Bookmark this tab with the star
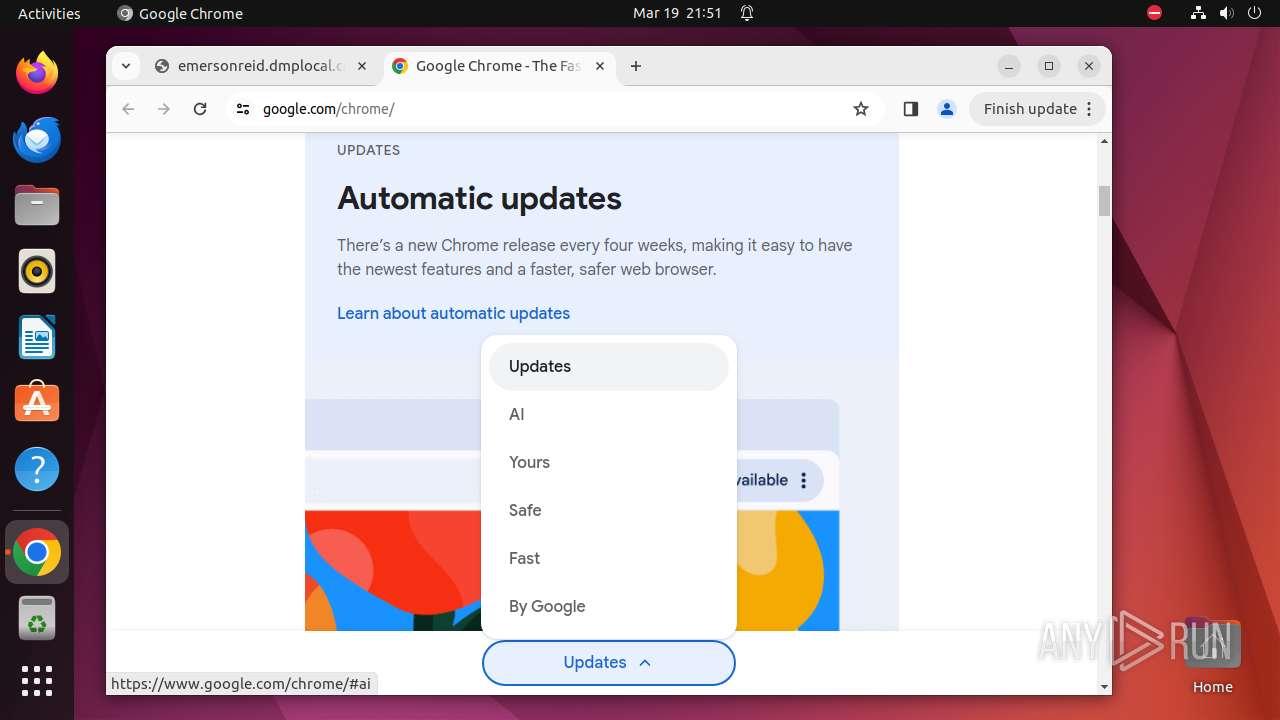 click(x=861, y=109)
